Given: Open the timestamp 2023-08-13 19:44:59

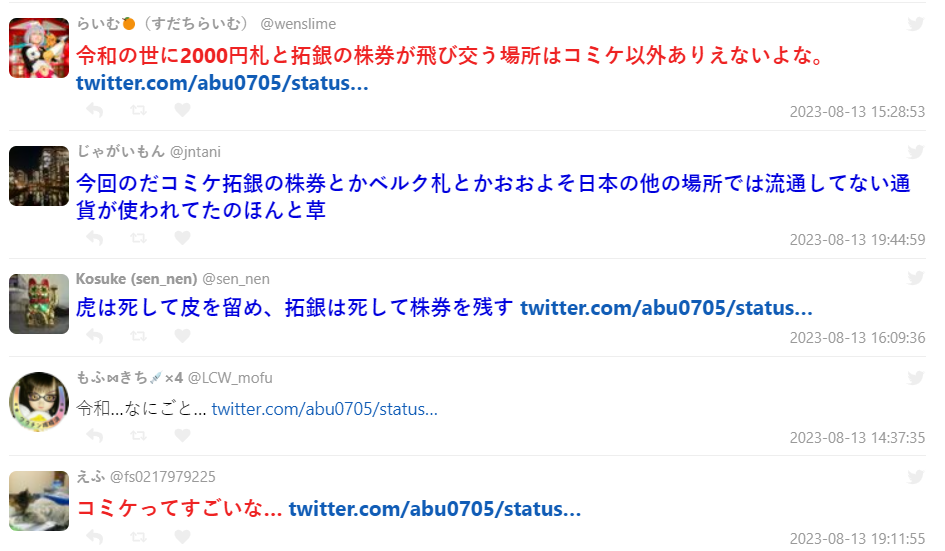Looking at the screenshot, I should 857,240.
